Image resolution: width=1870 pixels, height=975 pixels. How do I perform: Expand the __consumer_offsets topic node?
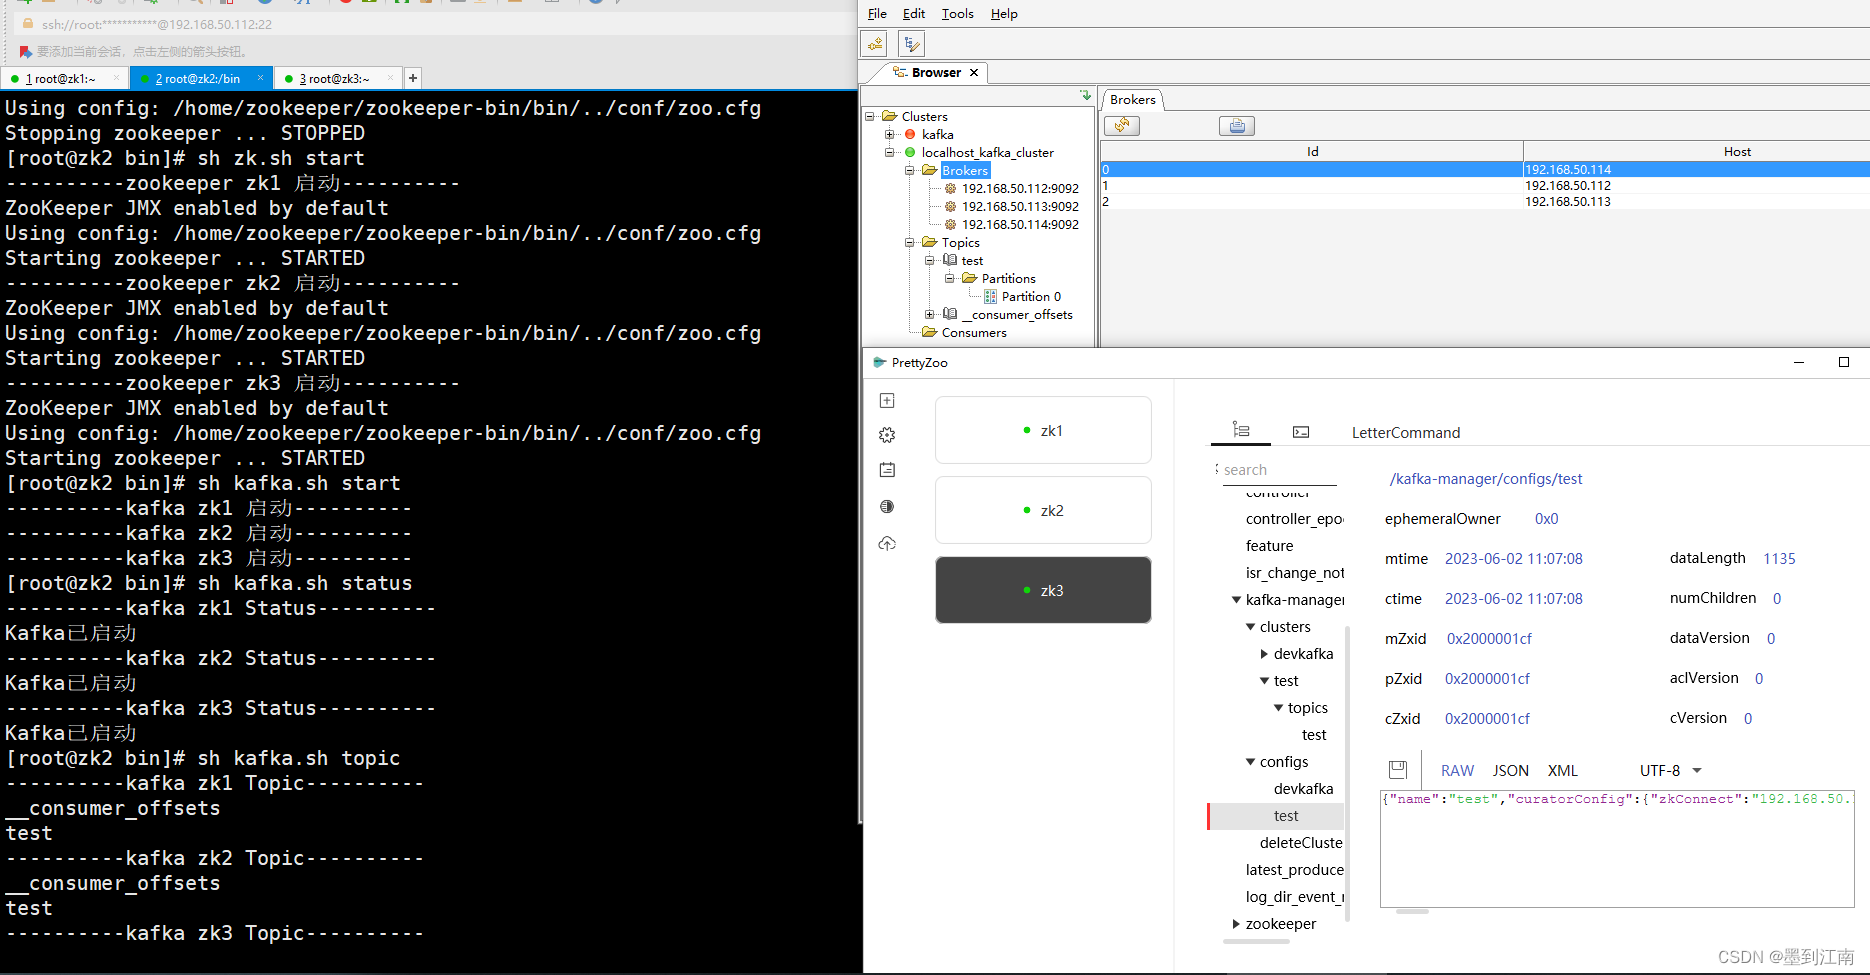click(x=930, y=314)
